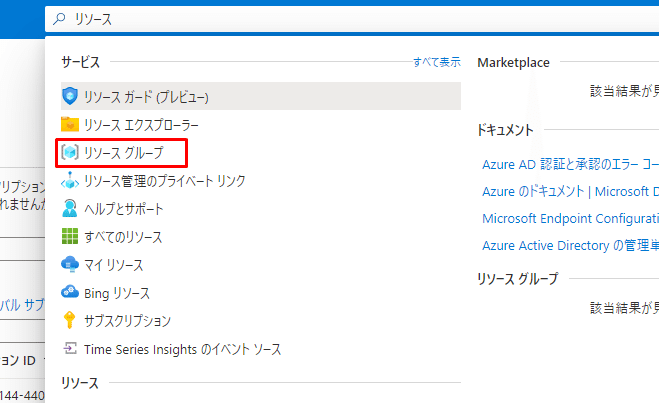This screenshot has width=659, height=403.
Task: Click the bottom リソース section heading
Action: click(x=80, y=383)
